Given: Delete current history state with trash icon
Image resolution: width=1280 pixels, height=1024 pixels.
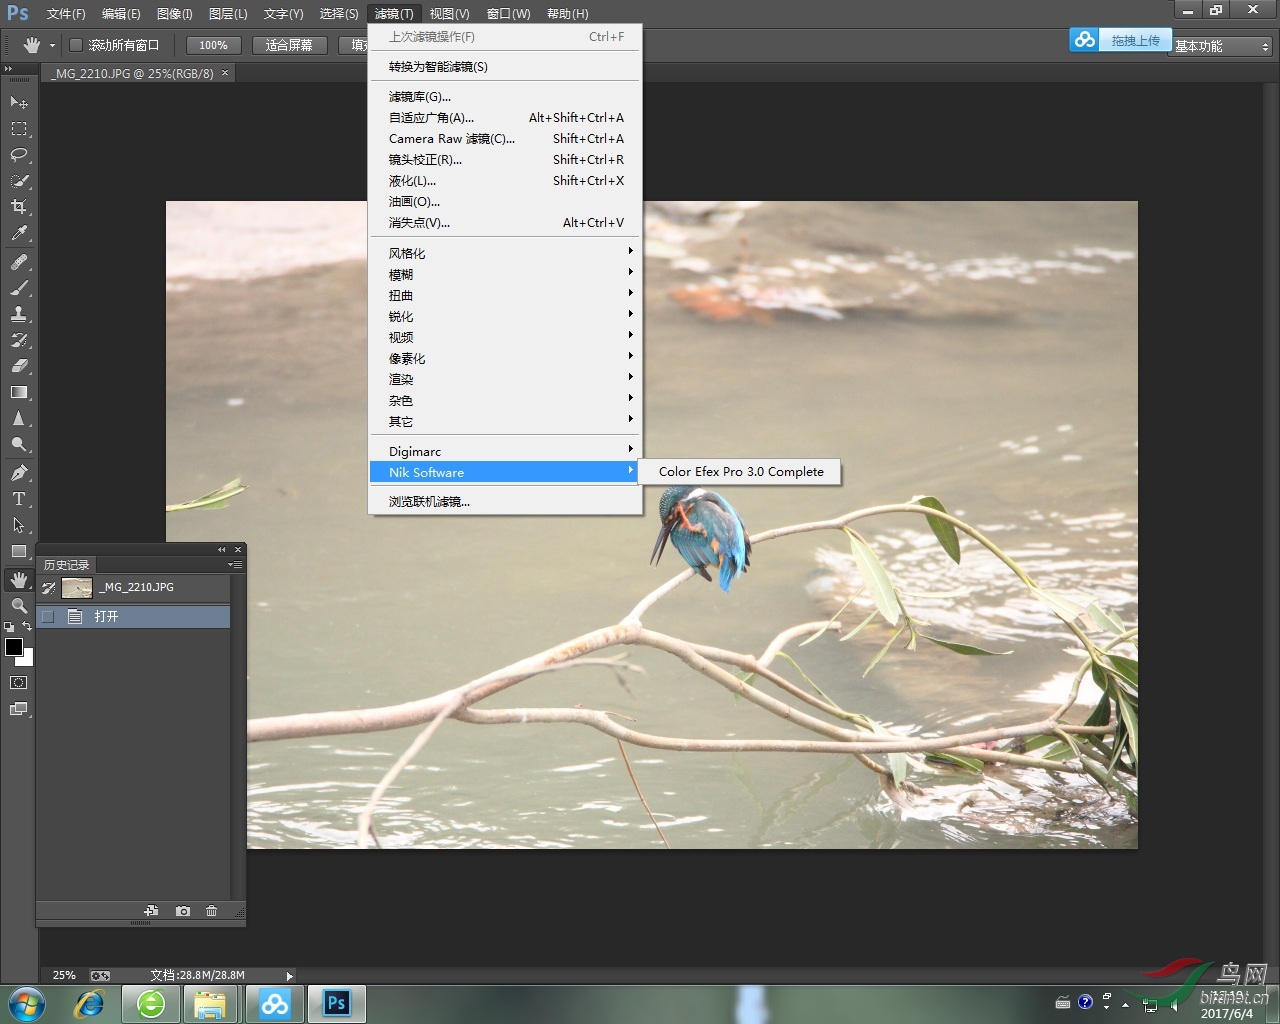Looking at the screenshot, I should click(x=211, y=911).
